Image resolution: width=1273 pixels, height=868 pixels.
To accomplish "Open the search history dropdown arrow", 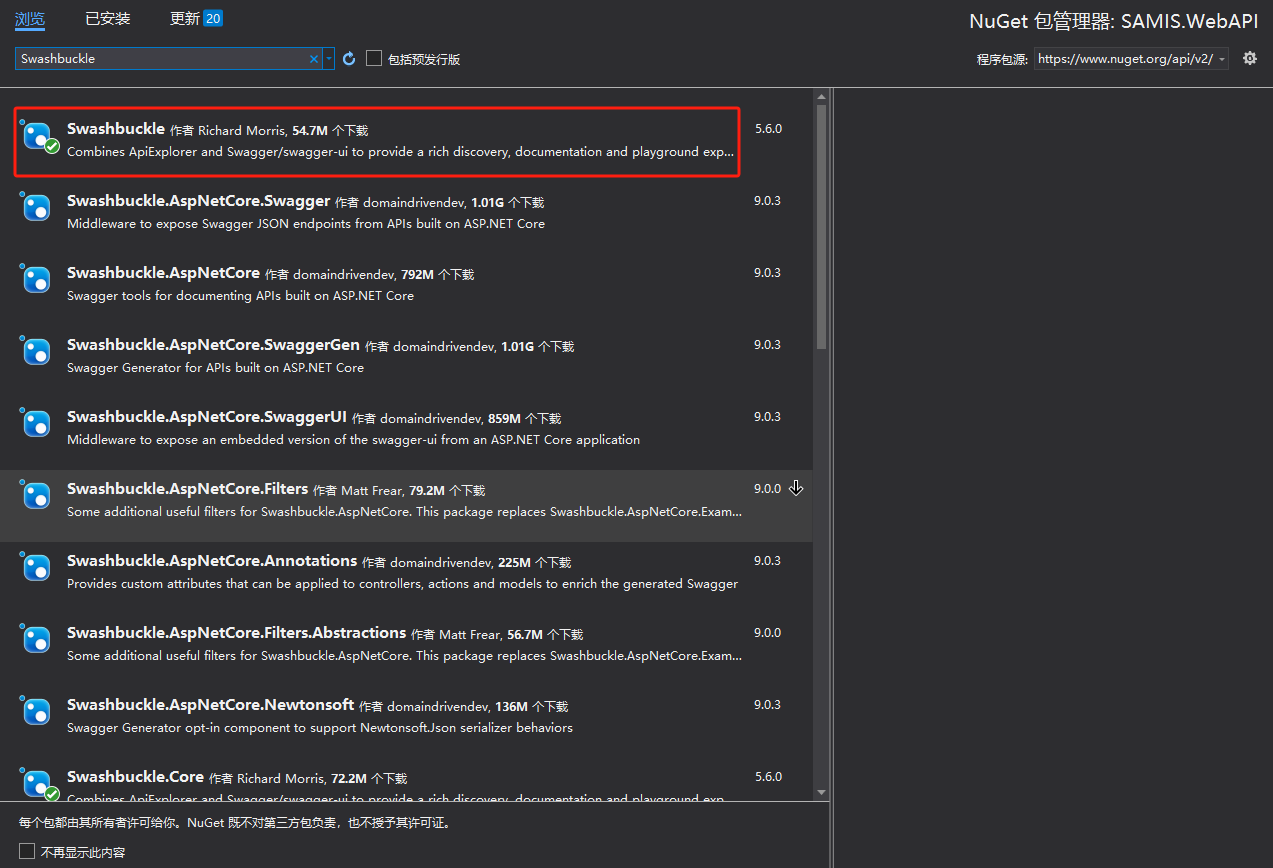I will click(x=329, y=59).
